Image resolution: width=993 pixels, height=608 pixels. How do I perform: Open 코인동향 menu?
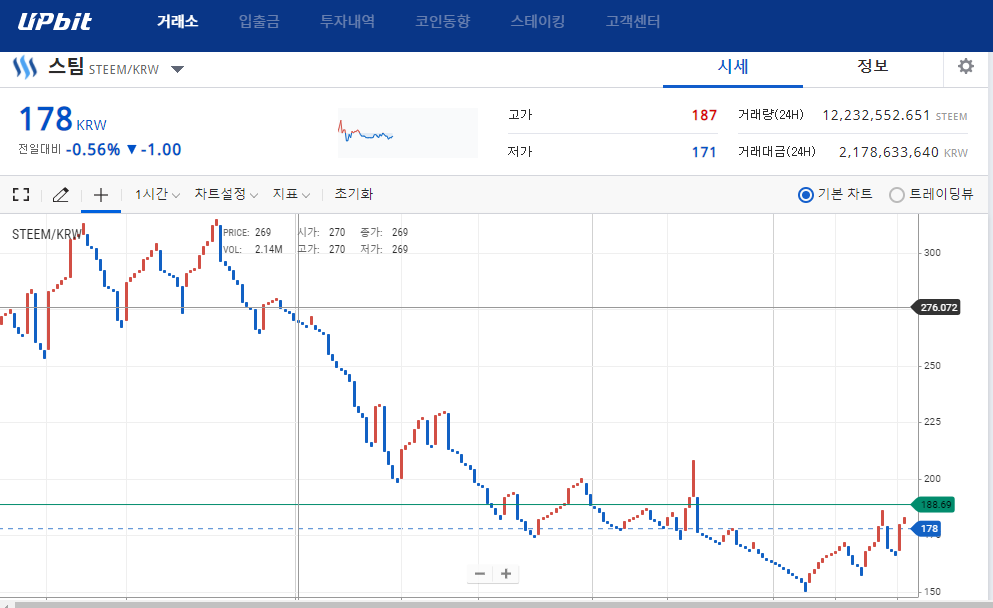click(x=443, y=22)
